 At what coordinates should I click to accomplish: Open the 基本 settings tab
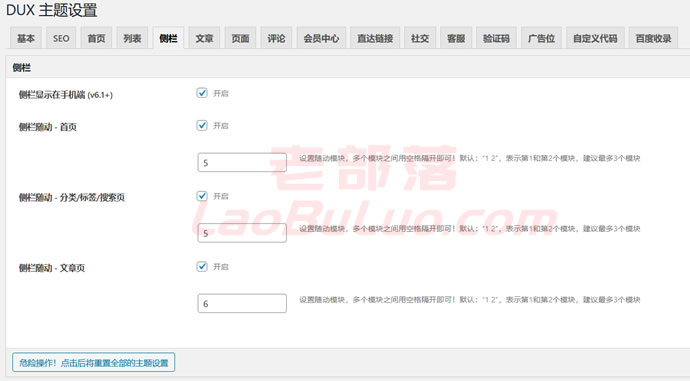point(26,38)
